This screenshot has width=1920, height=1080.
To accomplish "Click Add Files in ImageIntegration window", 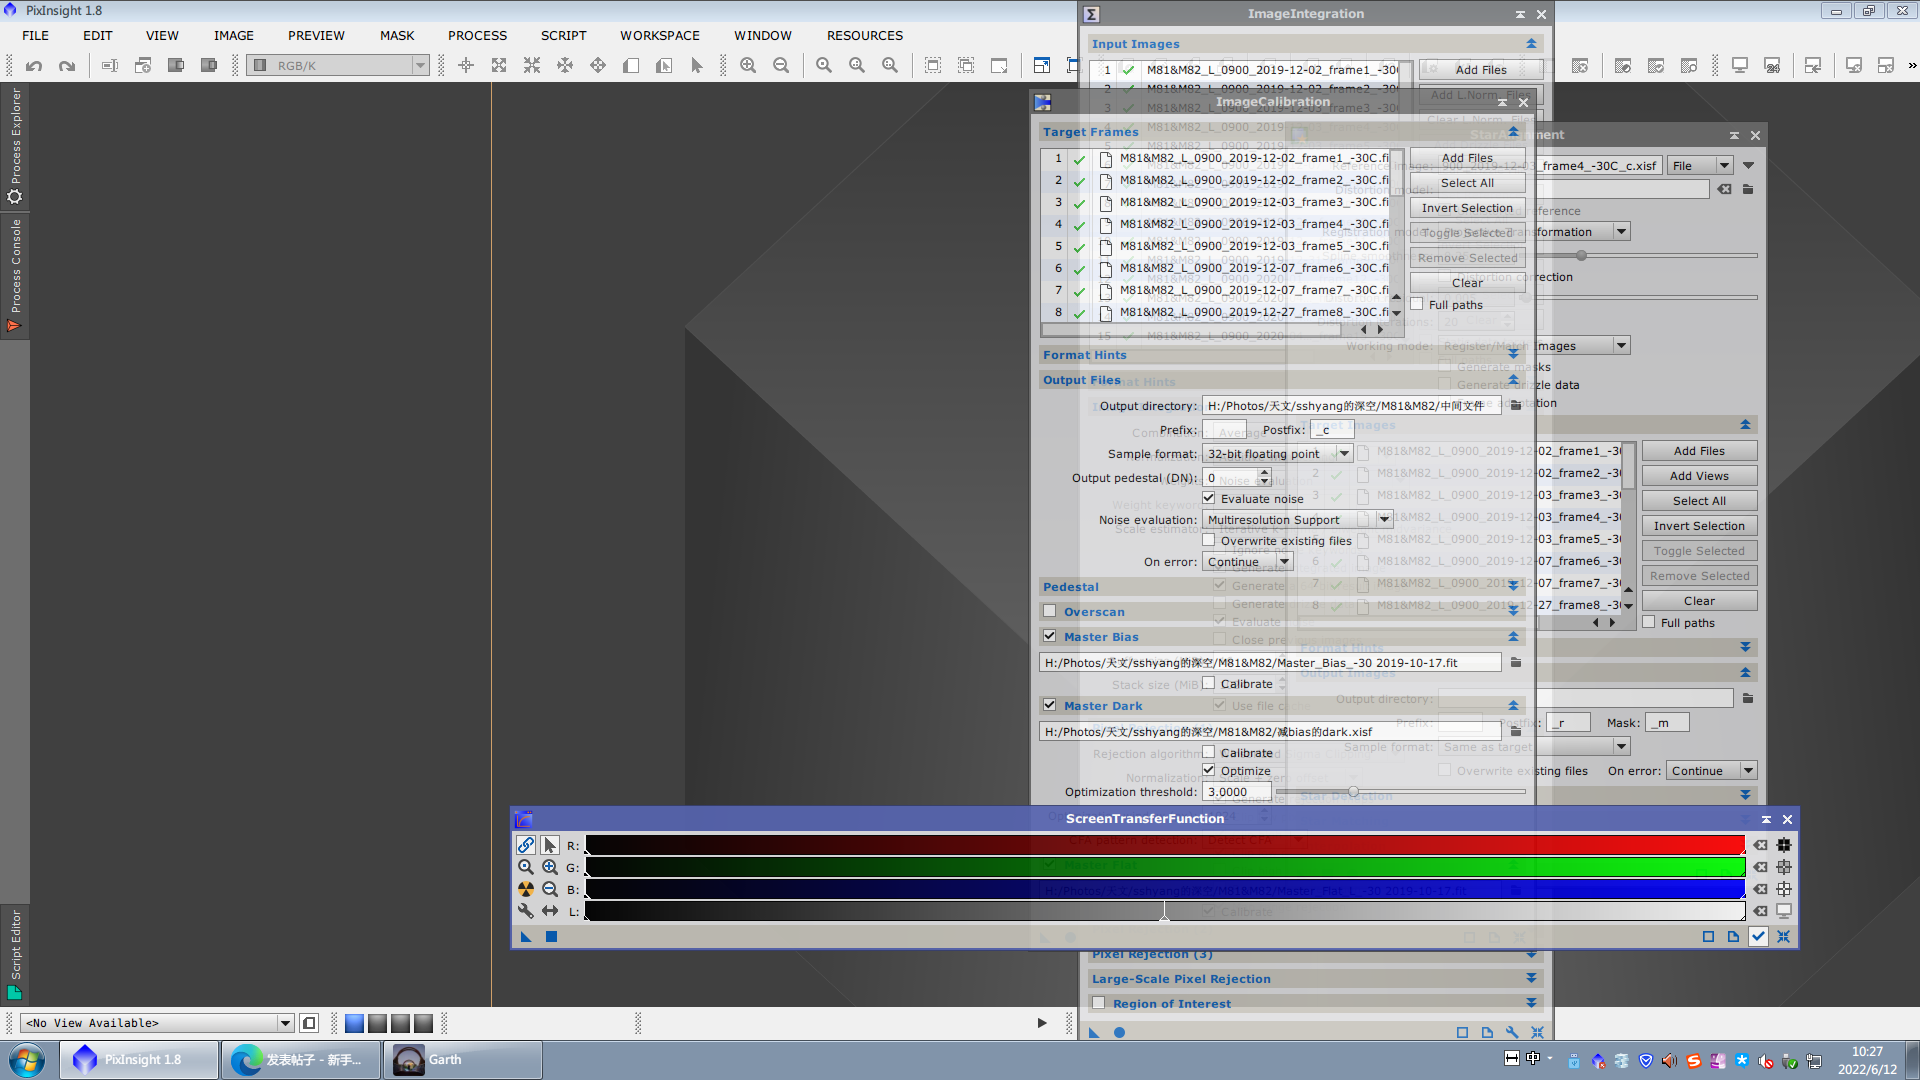I will coord(1481,70).
